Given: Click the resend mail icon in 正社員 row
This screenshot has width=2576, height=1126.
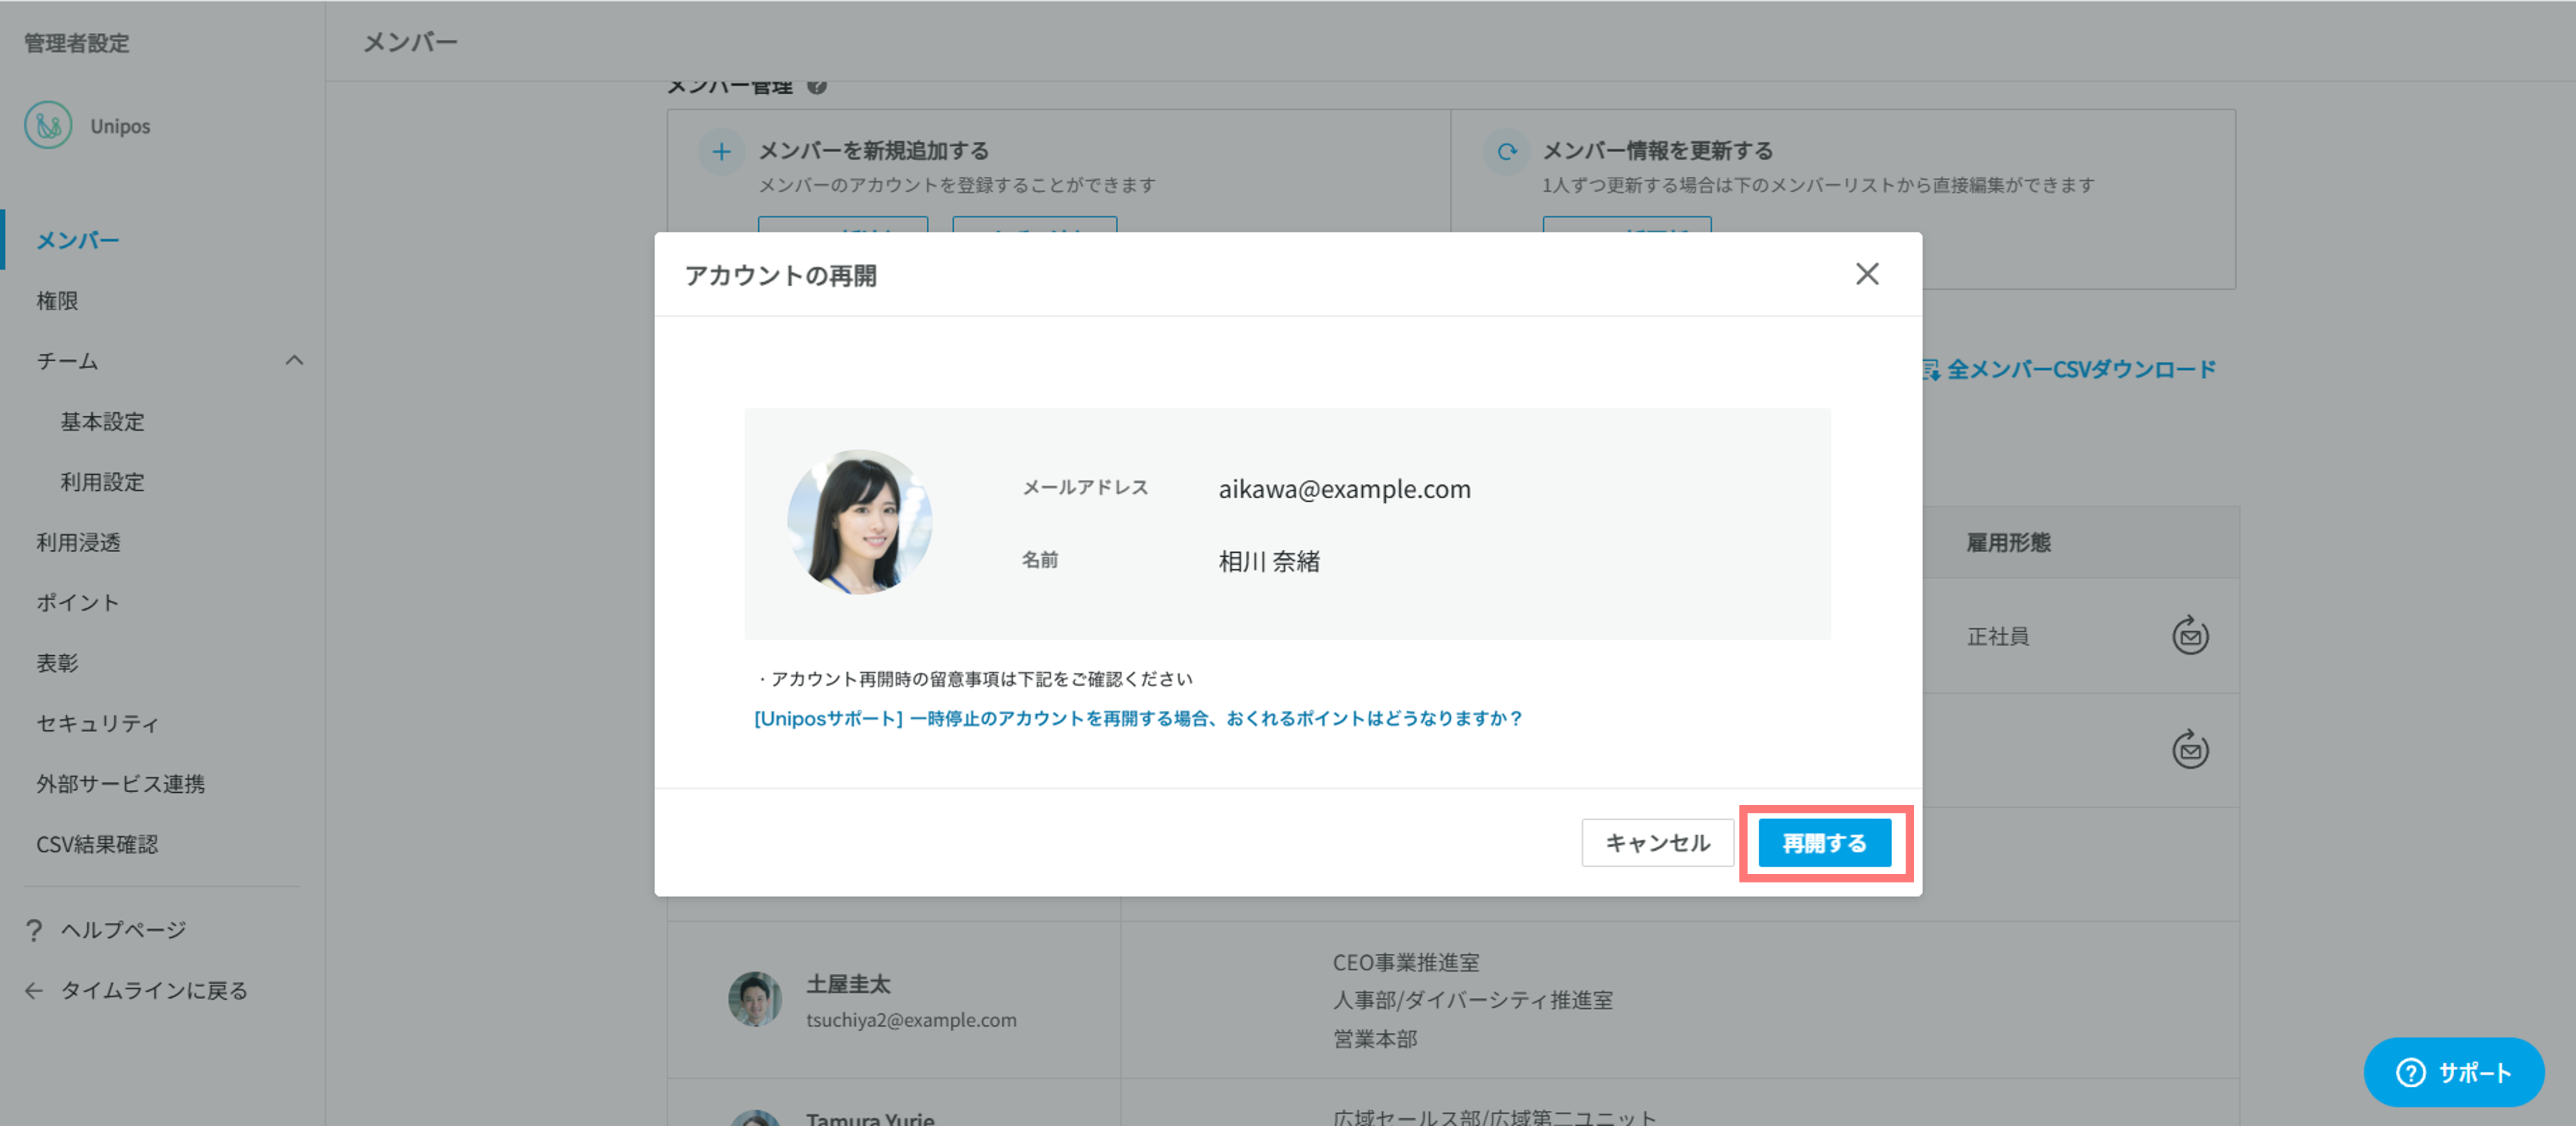Looking at the screenshot, I should coord(2189,635).
